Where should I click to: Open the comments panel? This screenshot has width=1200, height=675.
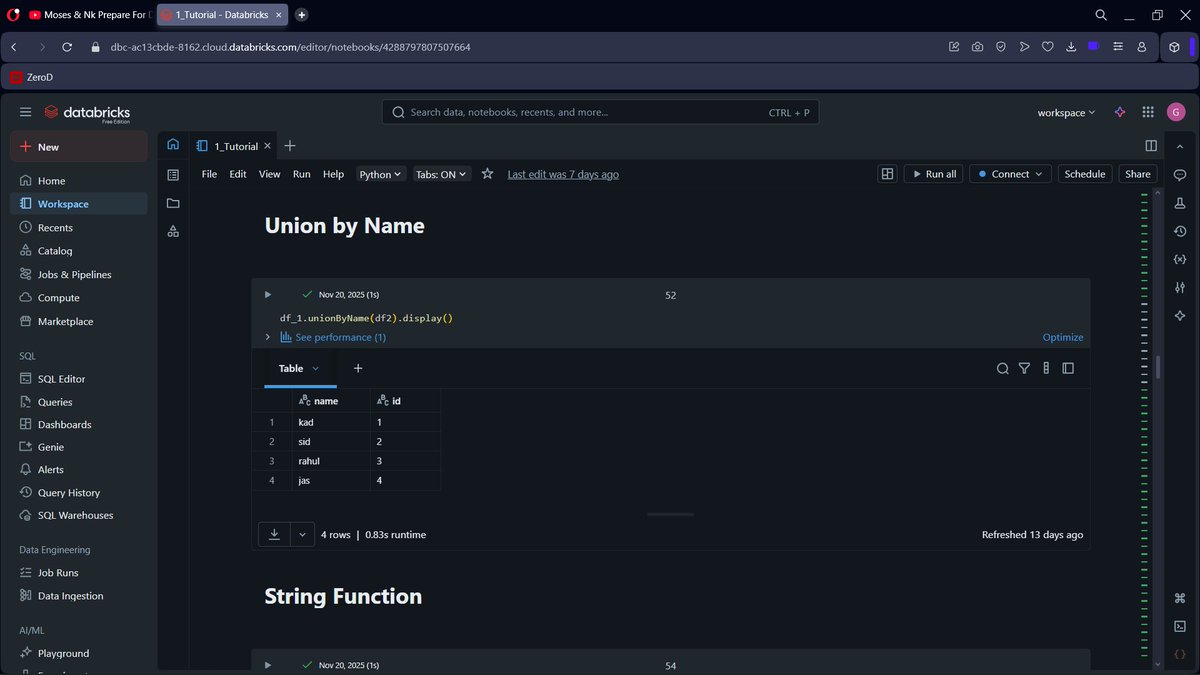tap(1180, 175)
